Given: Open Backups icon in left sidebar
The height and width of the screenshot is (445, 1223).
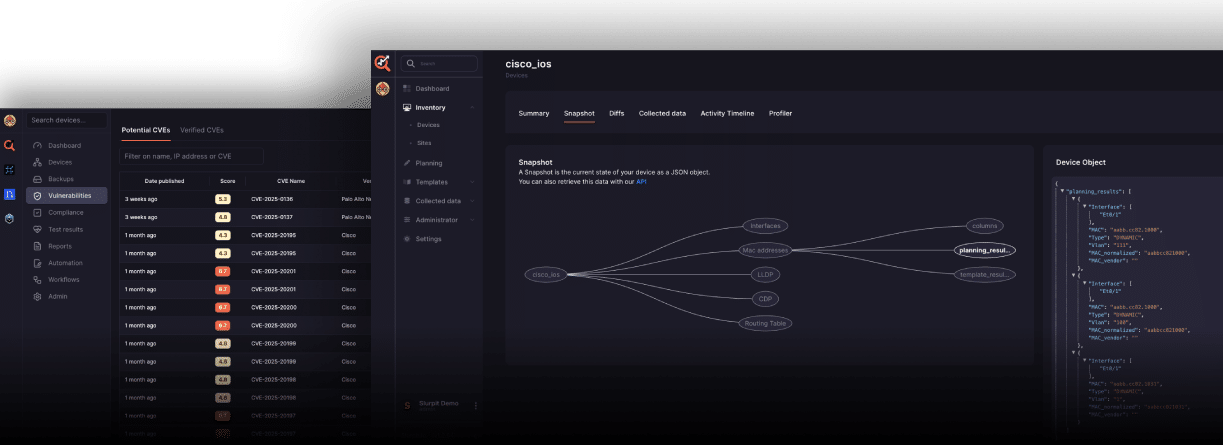Looking at the screenshot, I should 38,179.
